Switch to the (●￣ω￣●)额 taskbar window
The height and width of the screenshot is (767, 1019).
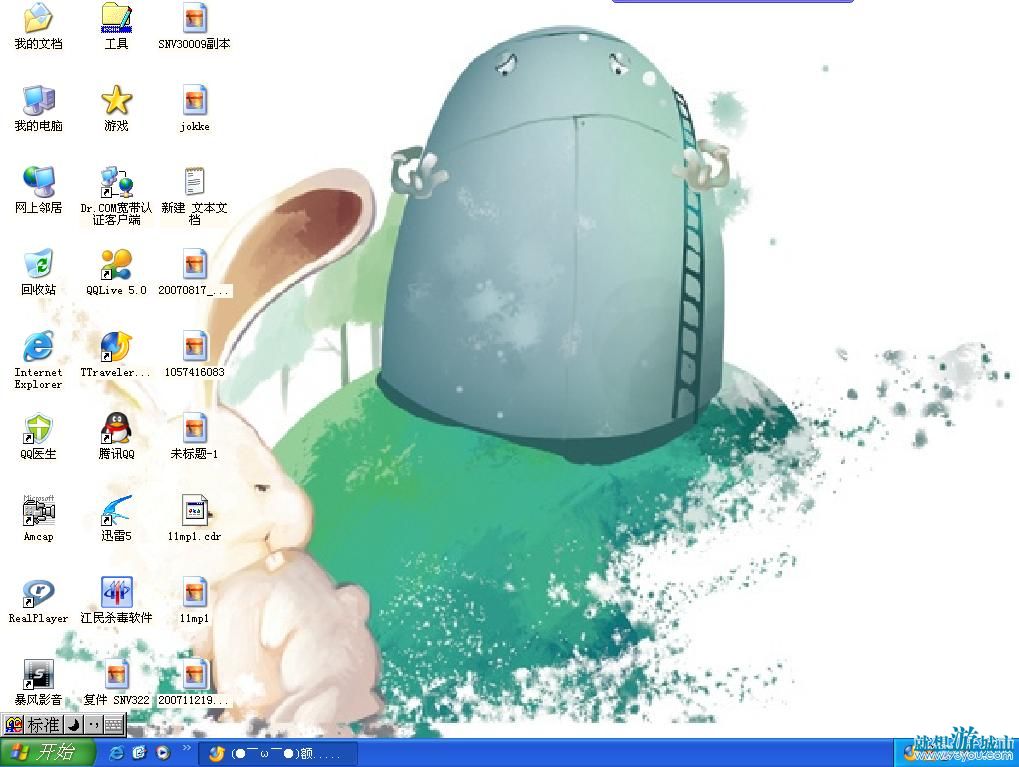click(x=277, y=753)
